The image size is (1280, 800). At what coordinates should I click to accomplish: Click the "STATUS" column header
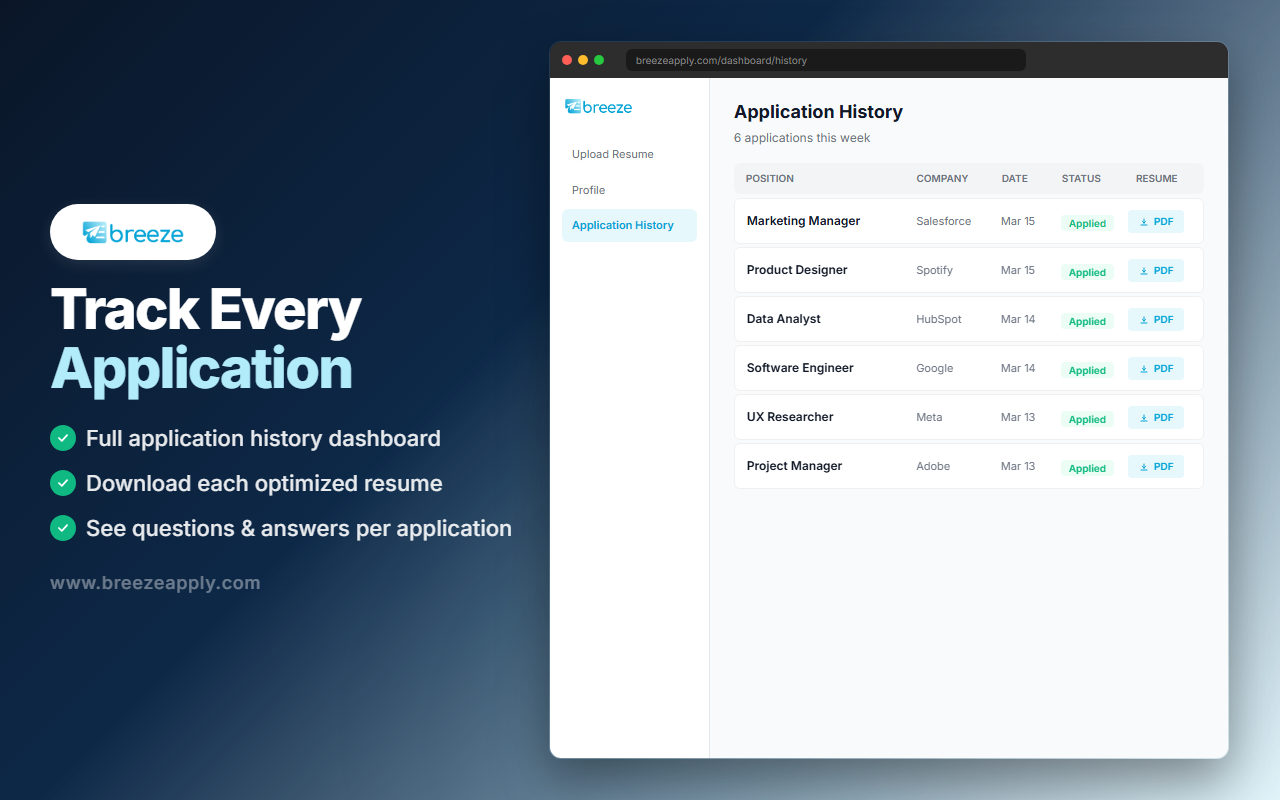pos(1081,178)
